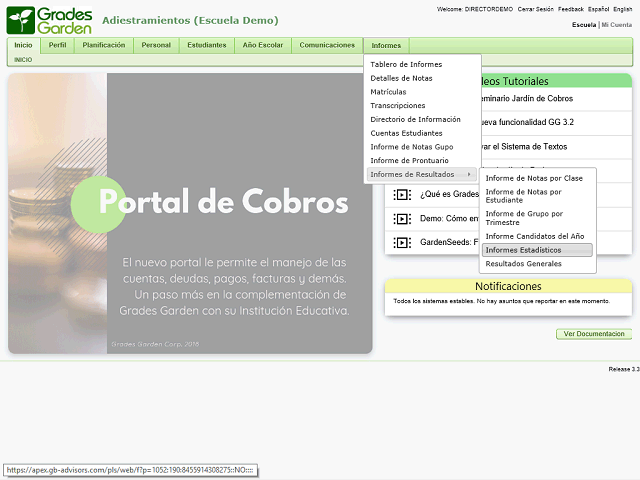Open the Año Escolar tab
This screenshot has width=640, height=480.
pyautogui.click(x=262, y=45)
